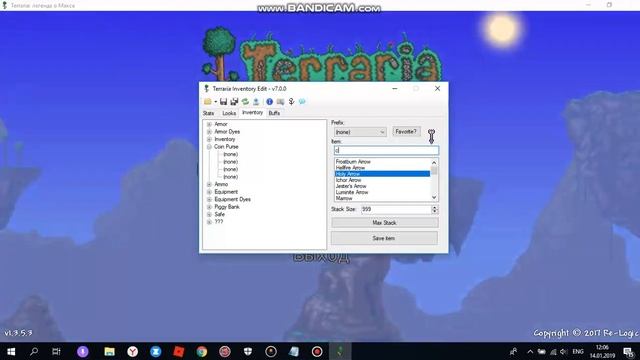Click the green reload arrows icon

(245, 101)
